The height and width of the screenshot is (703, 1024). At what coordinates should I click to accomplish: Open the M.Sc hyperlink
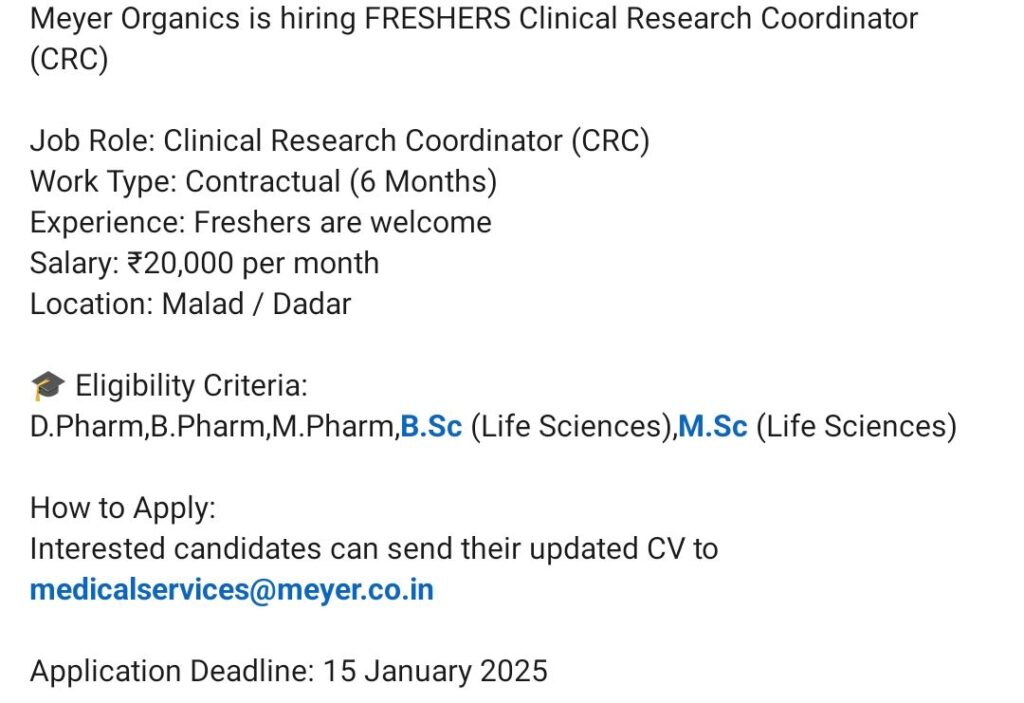point(712,427)
